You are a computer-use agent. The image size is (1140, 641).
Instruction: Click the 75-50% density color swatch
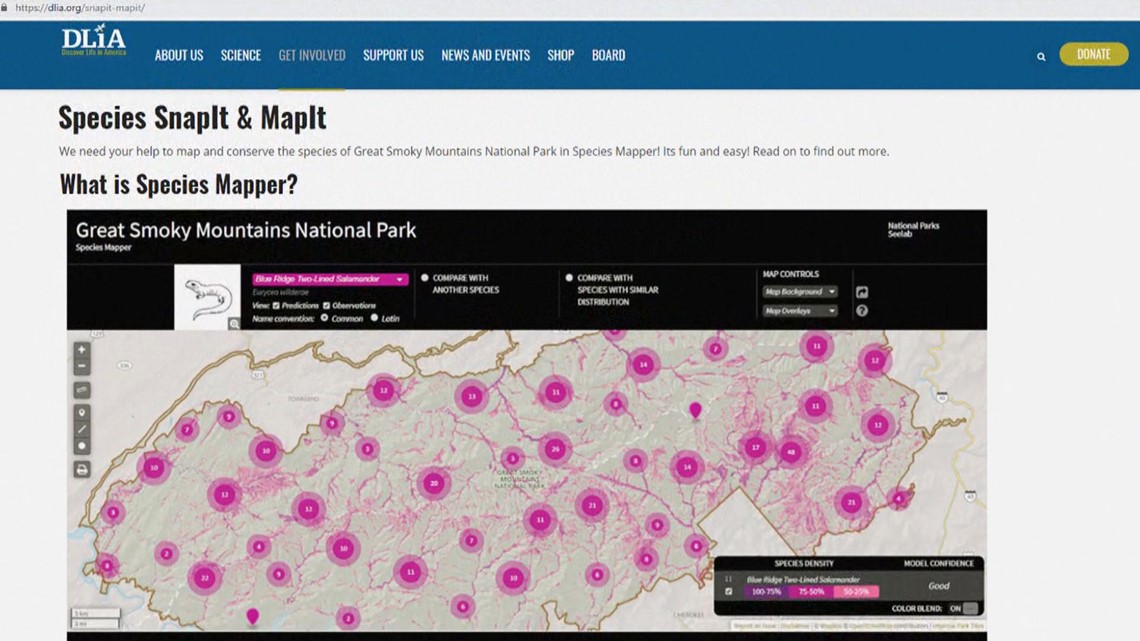pos(811,592)
